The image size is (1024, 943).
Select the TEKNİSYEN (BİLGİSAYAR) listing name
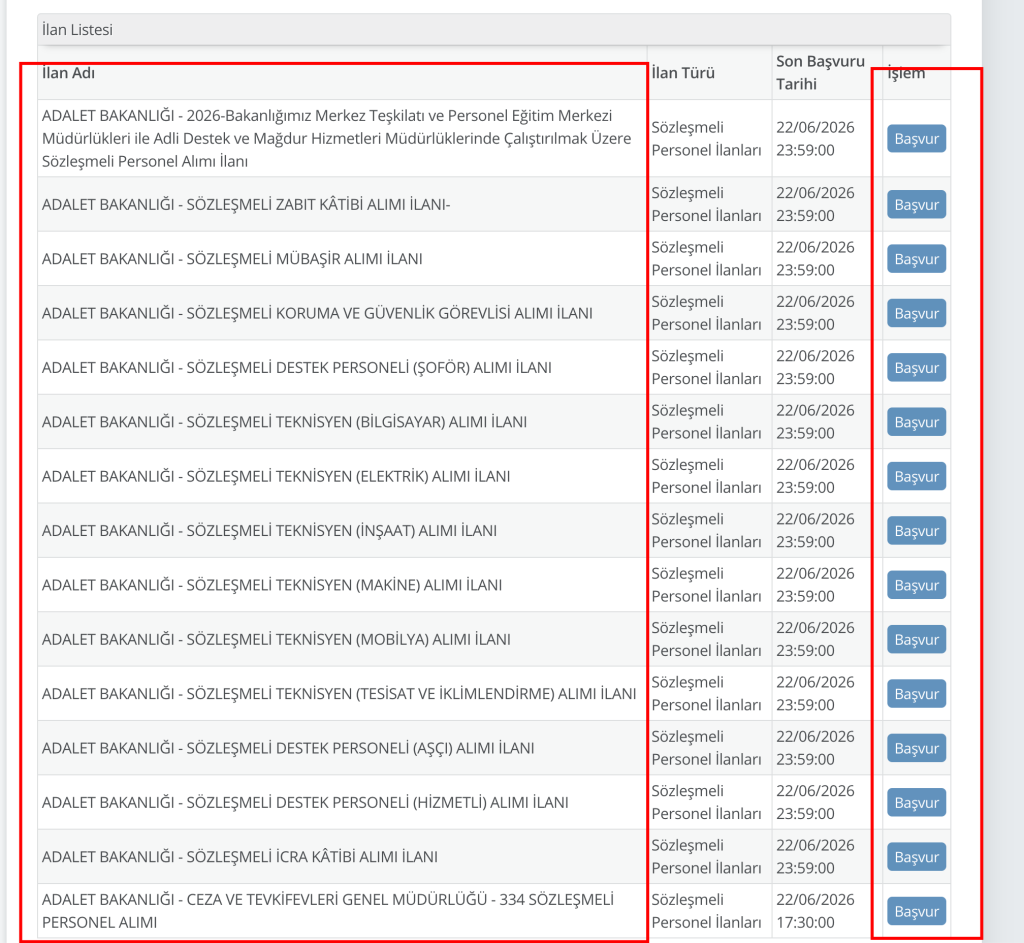pyautogui.click(x=284, y=422)
